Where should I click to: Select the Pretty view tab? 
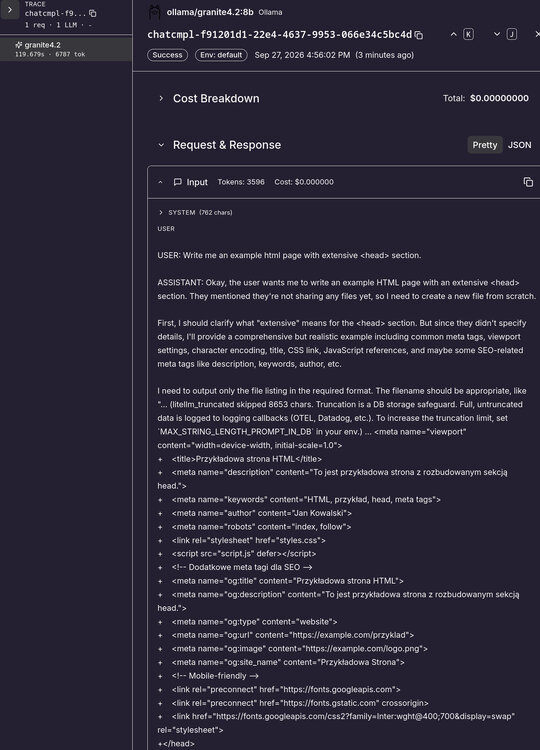tap(485, 145)
